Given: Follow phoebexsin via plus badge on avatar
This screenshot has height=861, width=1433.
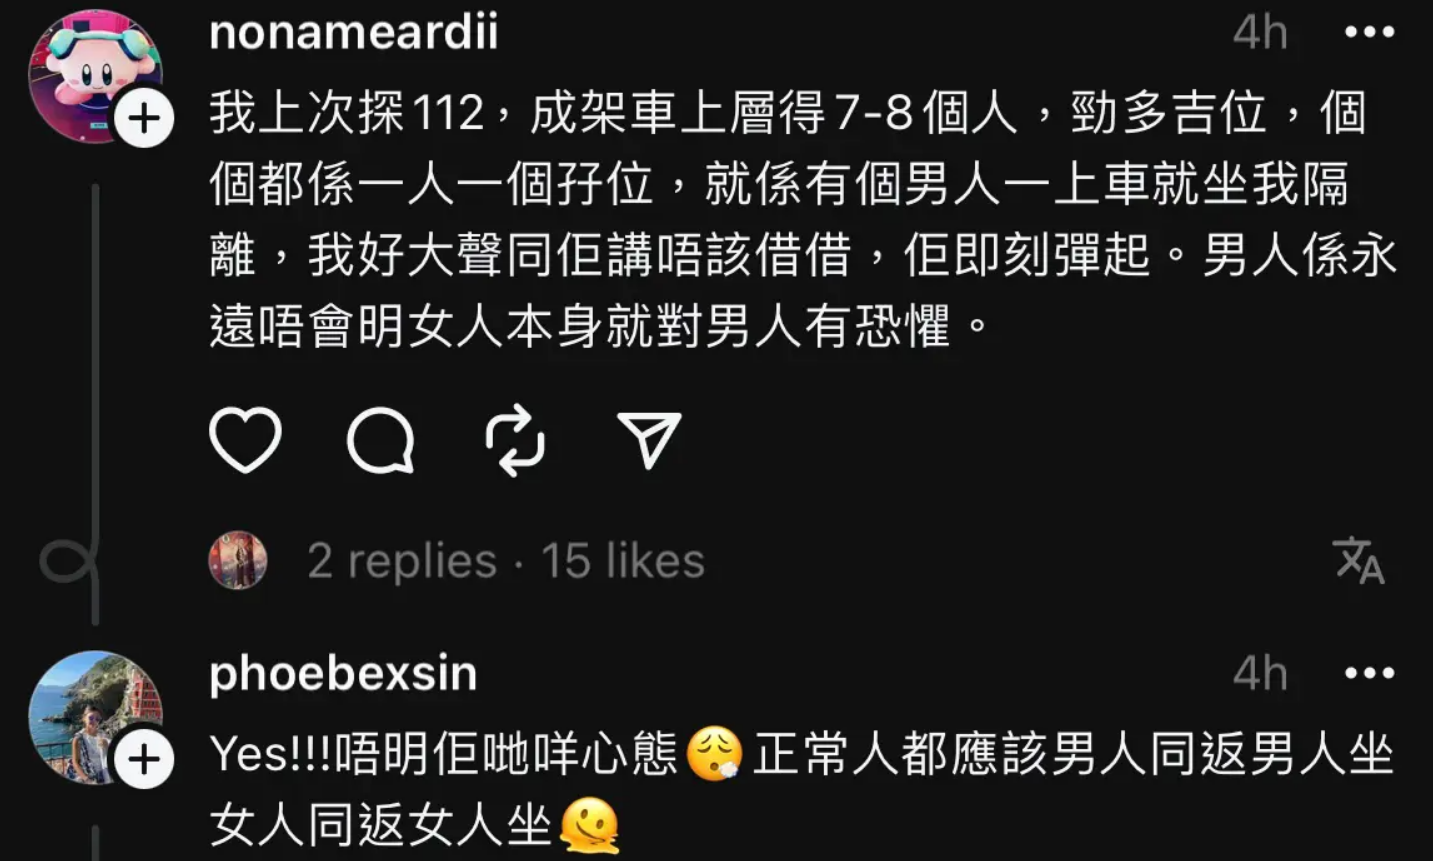Looking at the screenshot, I should [144, 760].
